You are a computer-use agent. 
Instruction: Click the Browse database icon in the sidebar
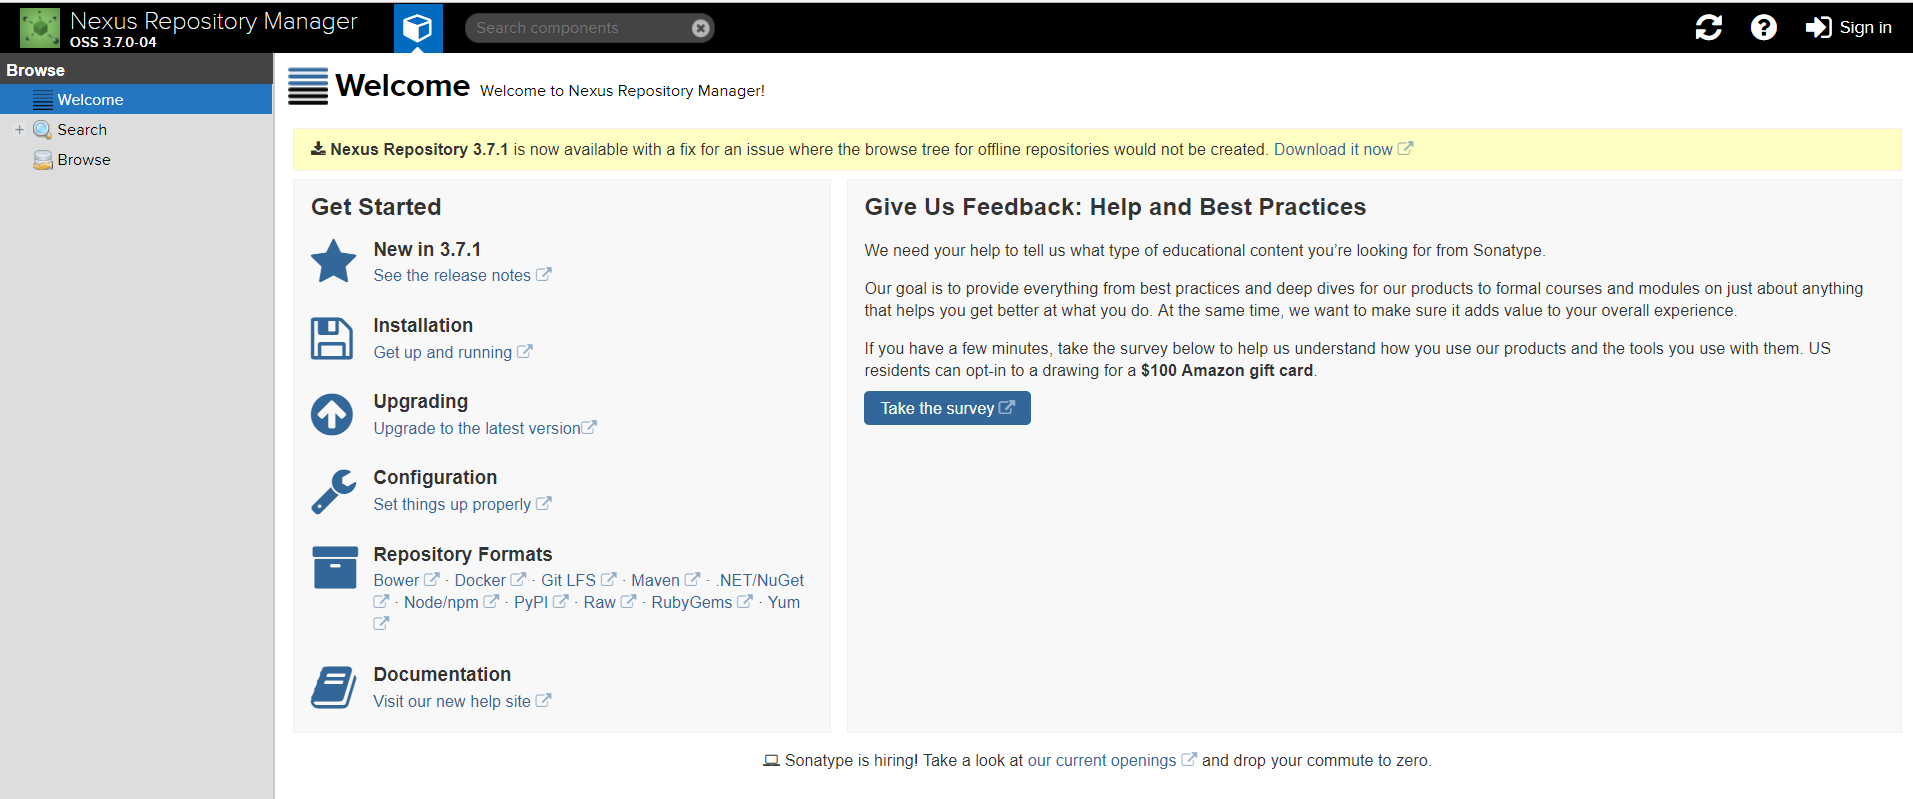click(42, 160)
